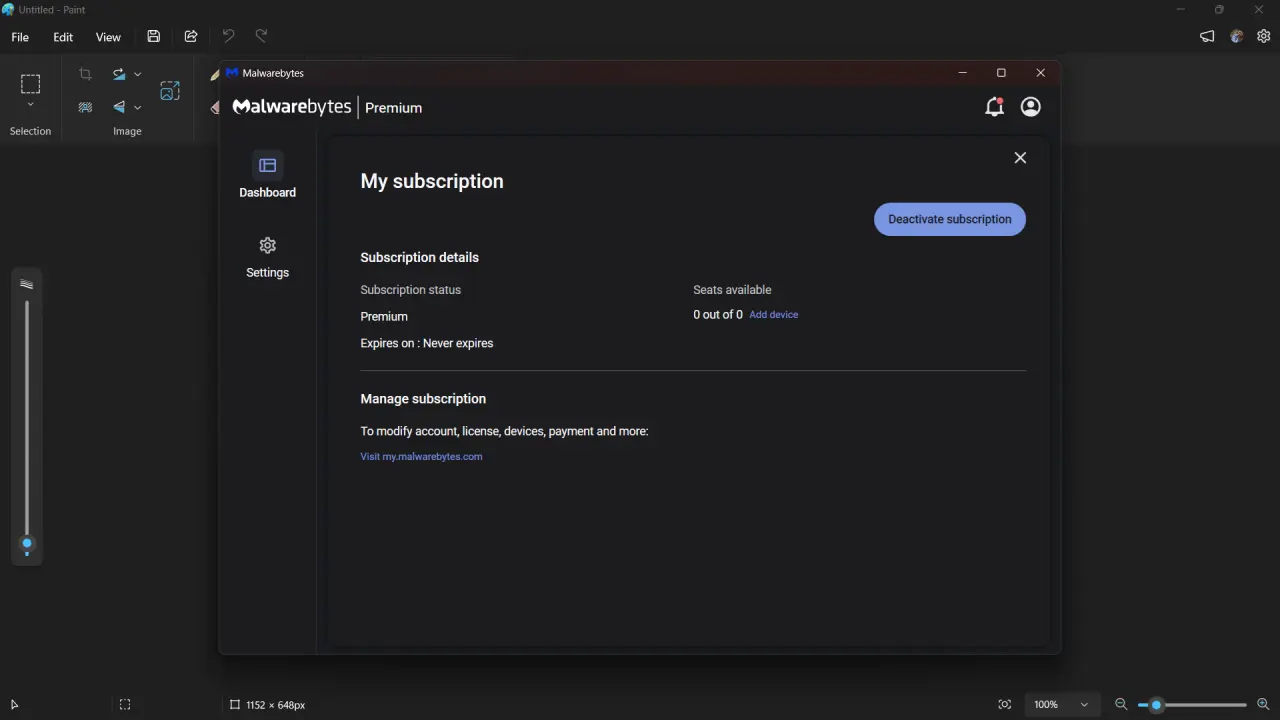The height and width of the screenshot is (720, 1280).
Task: Expand the Selection options chevron
Action: pyautogui.click(x=30, y=105)
